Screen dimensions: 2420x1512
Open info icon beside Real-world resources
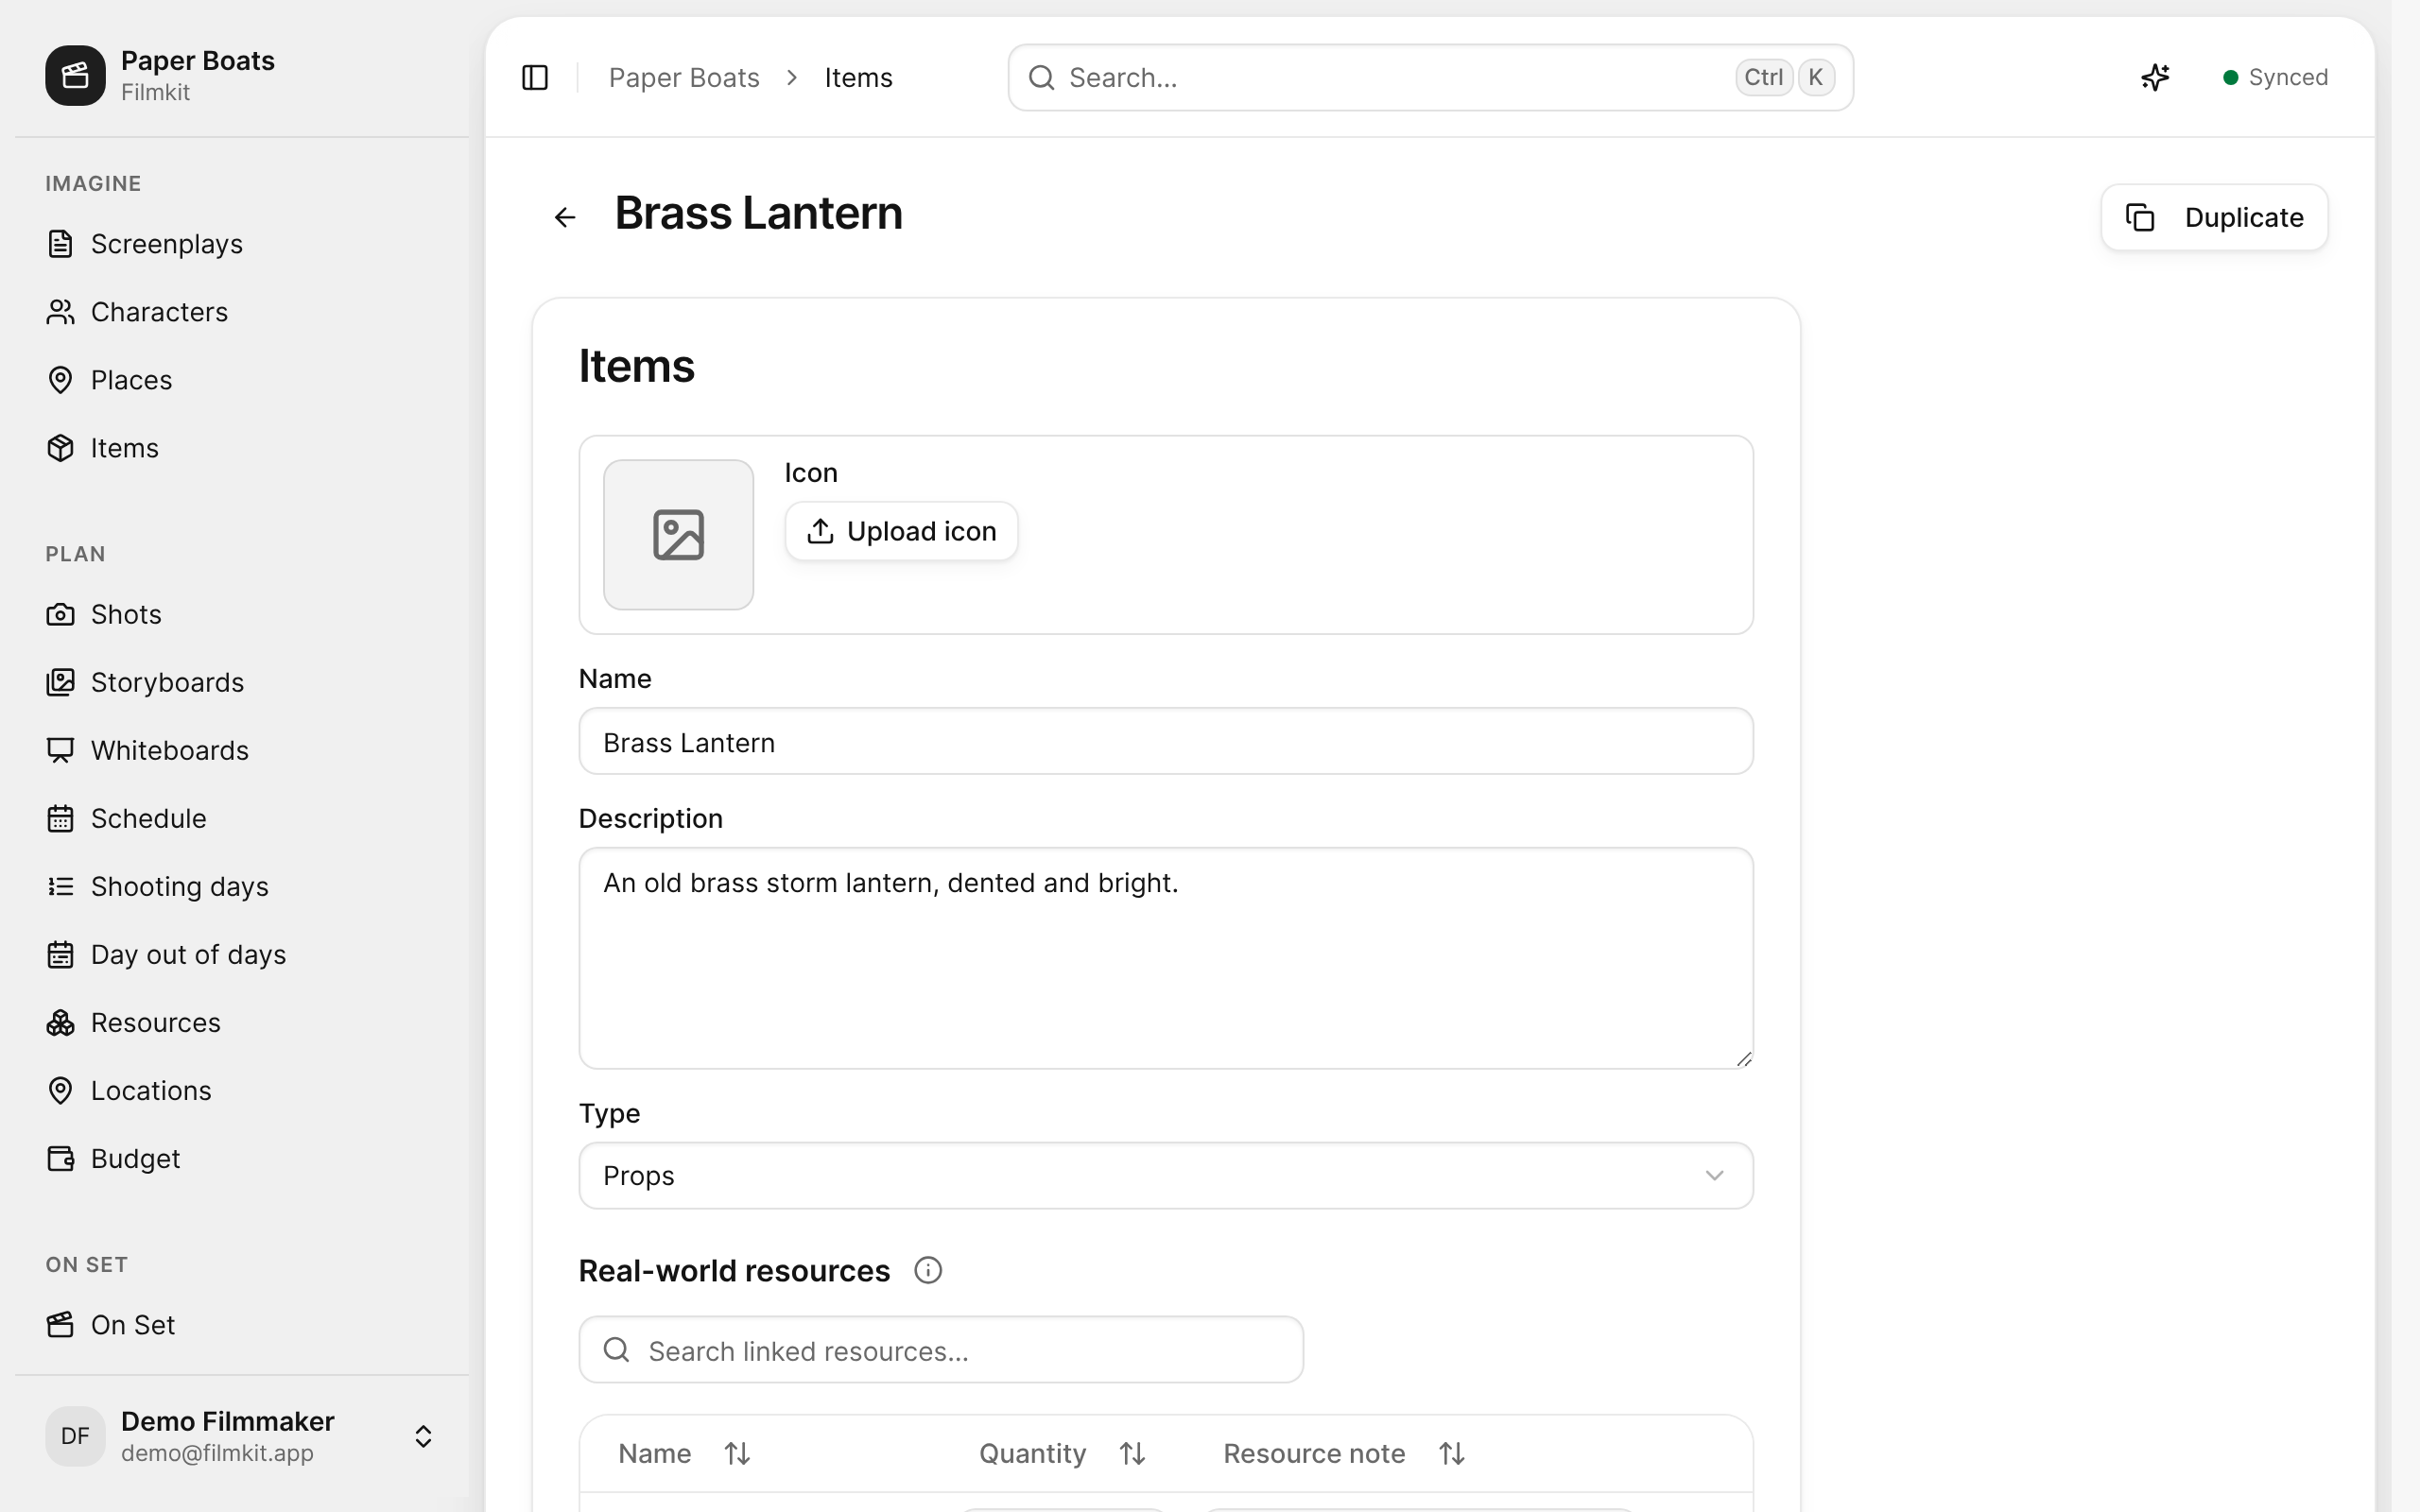click(928, 1270)
